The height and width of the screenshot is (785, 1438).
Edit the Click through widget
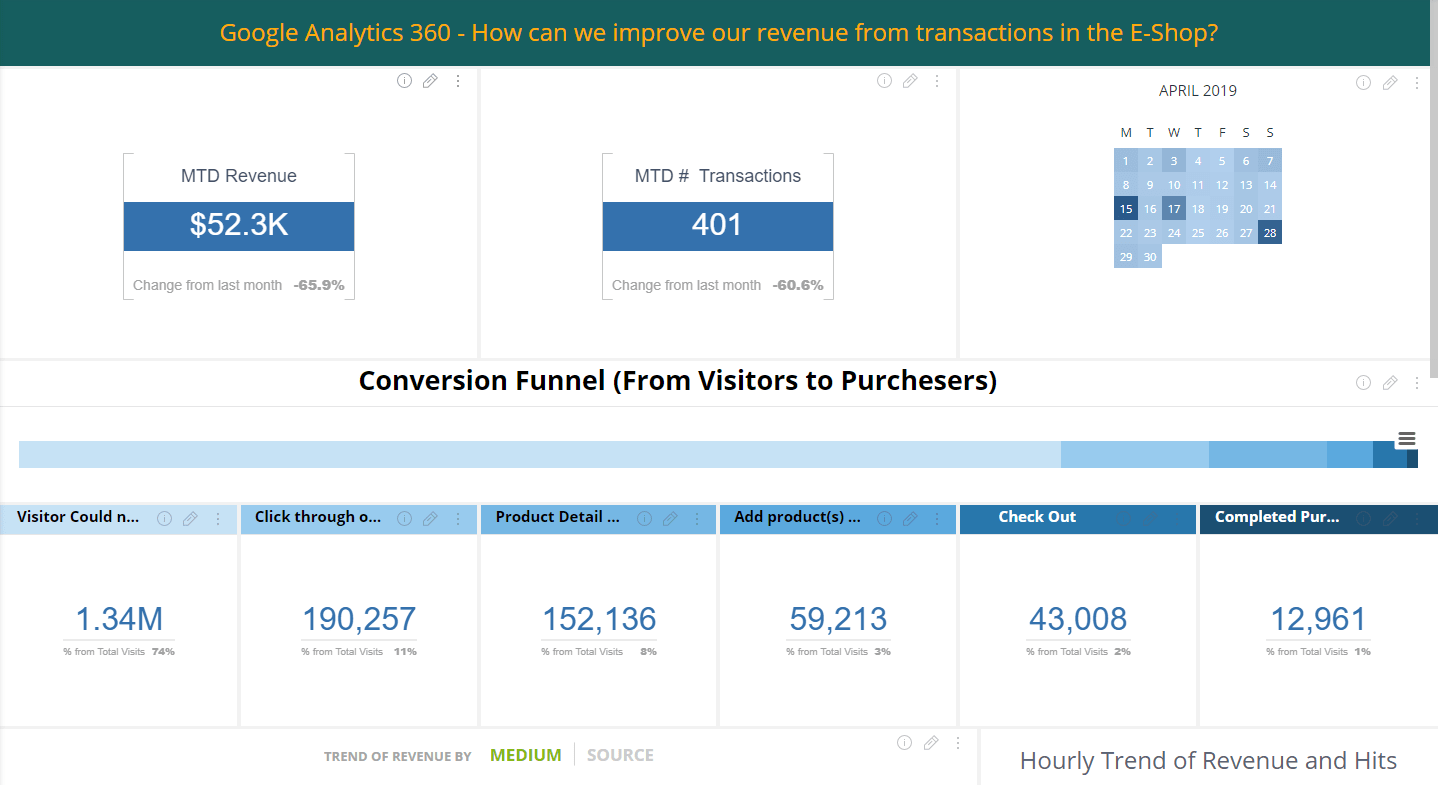(x=430, y=519)
